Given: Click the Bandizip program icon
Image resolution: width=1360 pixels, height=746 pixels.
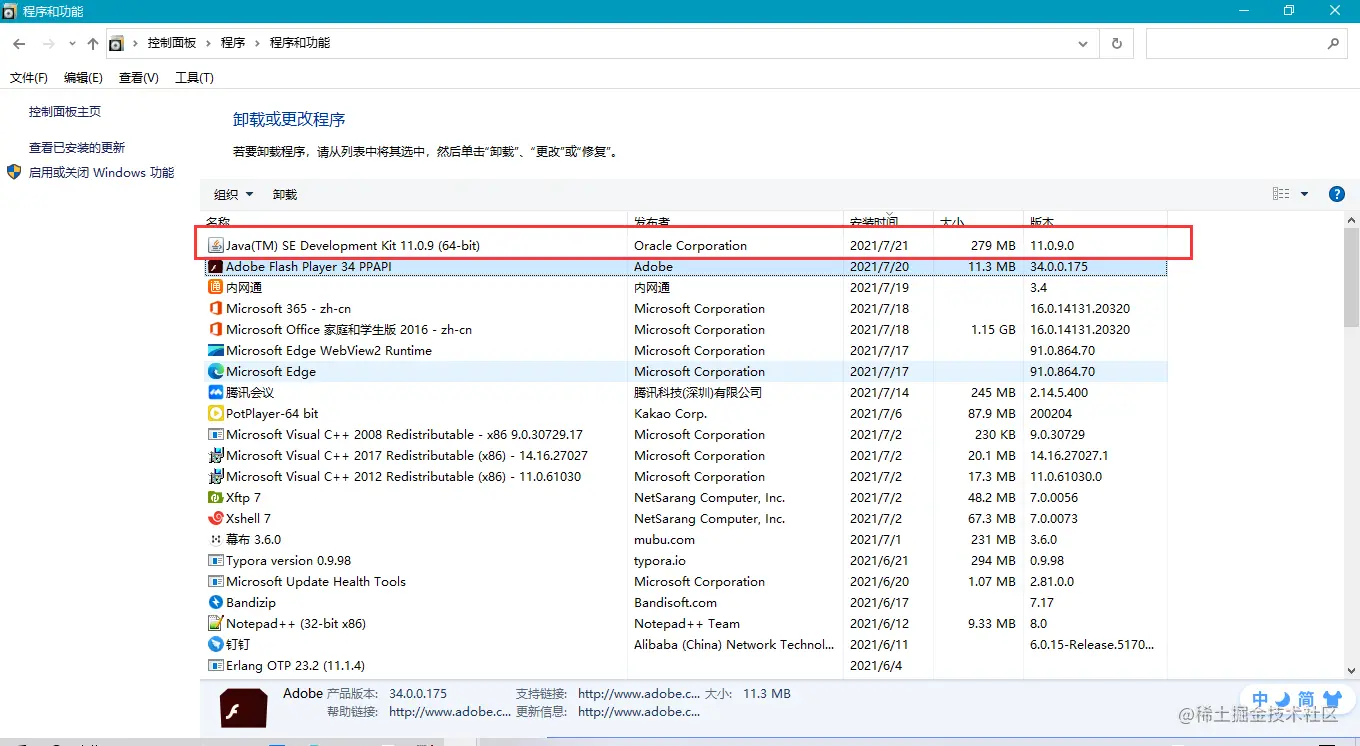Looking at the screenshot, I should point(215,603).
